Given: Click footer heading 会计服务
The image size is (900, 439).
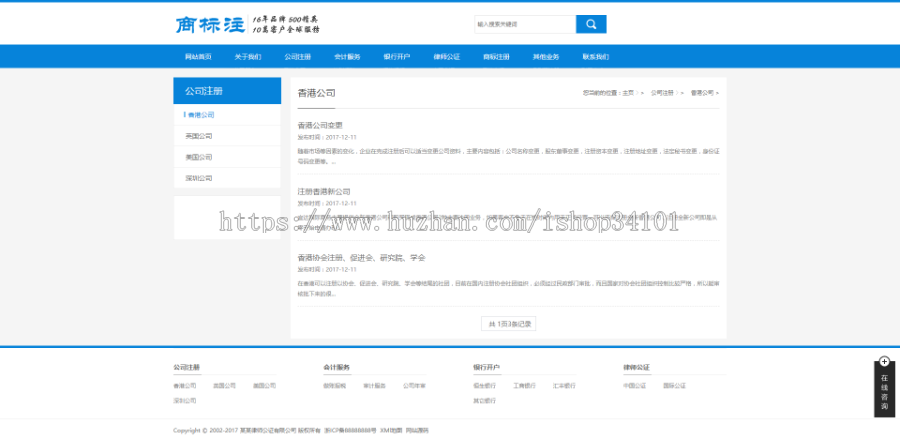Looking at the screenshot, I should [x=336, y=367].
